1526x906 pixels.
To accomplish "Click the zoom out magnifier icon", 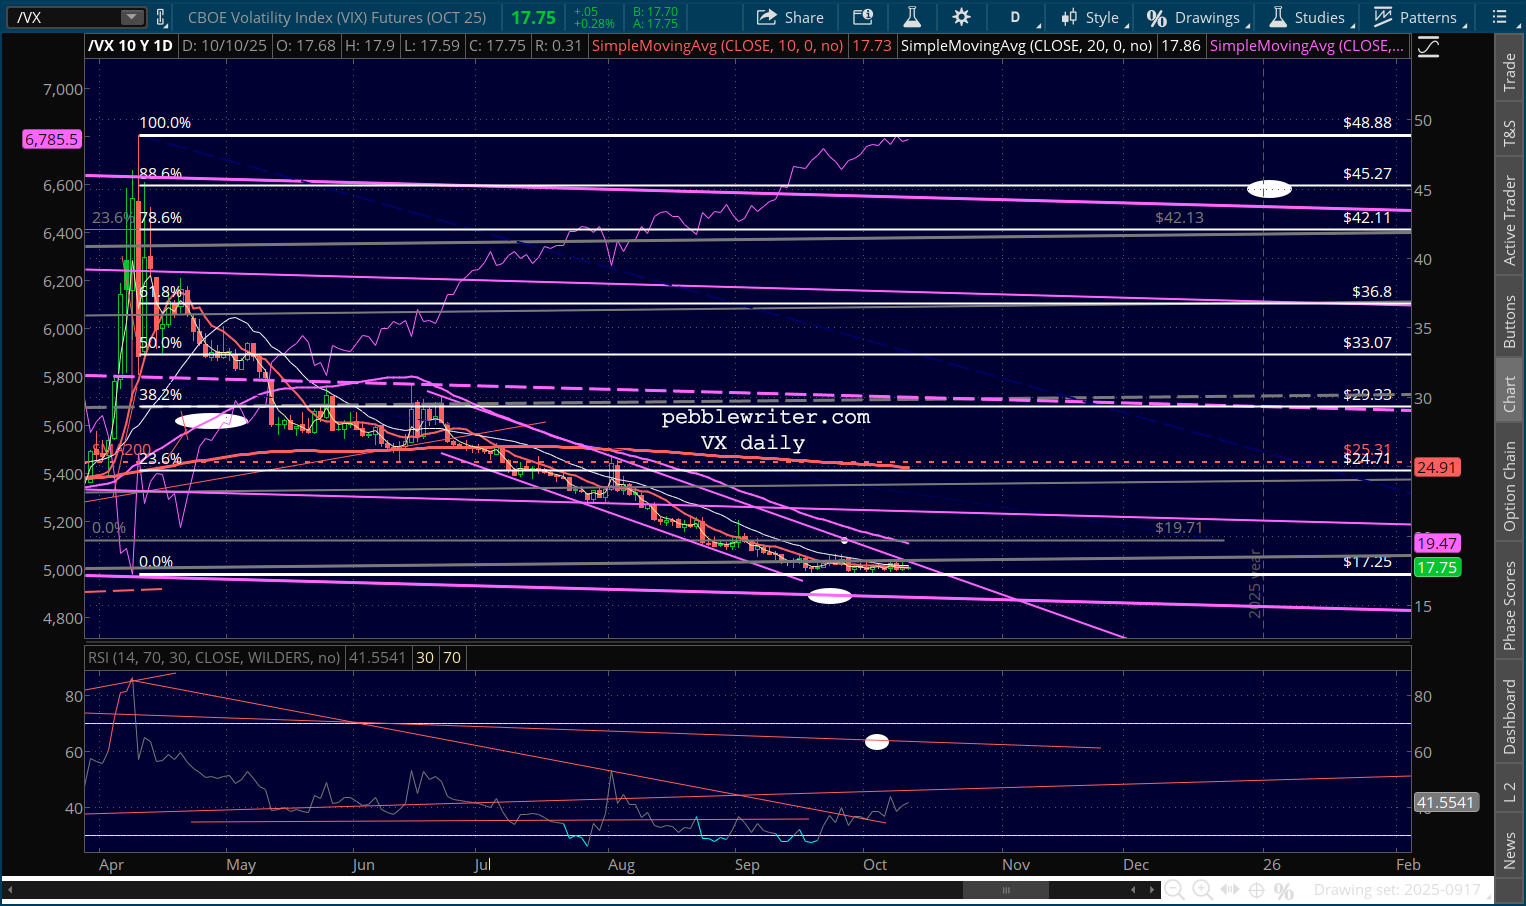I will pyautogui.click(x=1175, y=890).
